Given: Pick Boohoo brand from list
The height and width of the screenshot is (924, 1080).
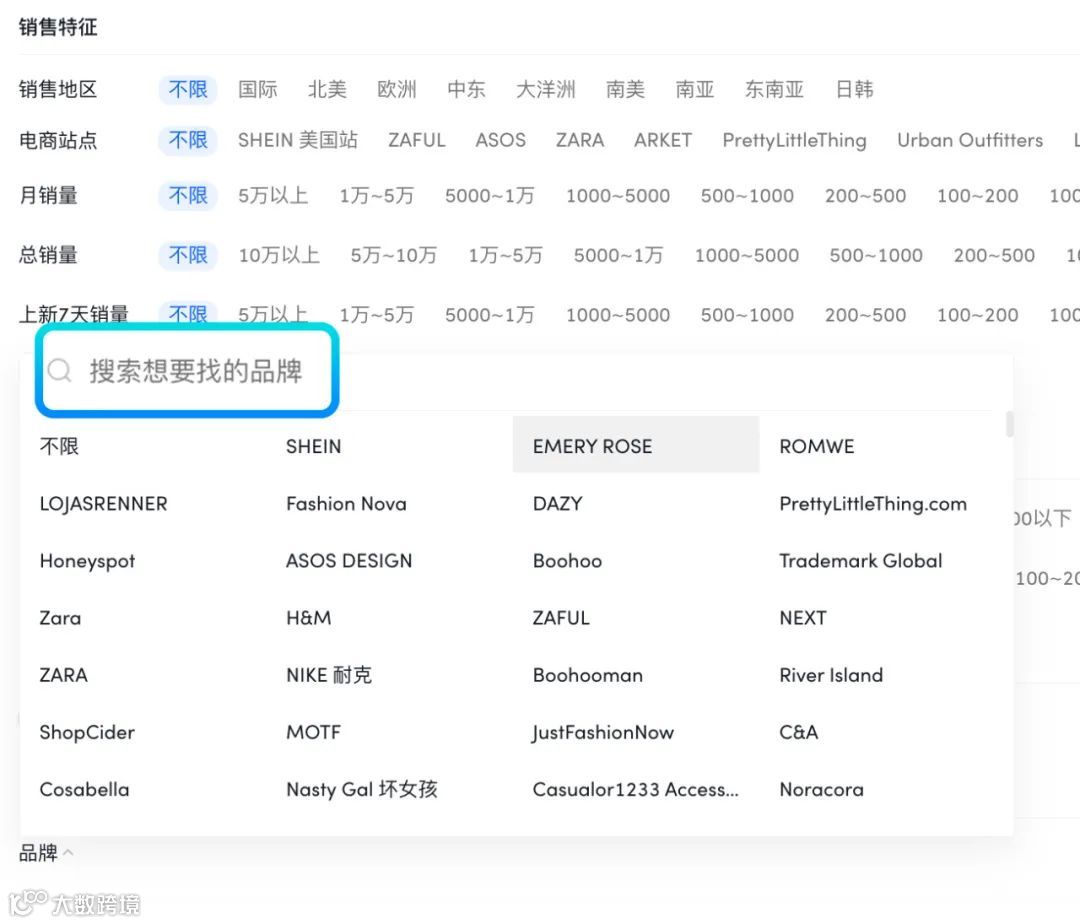Looking at the screenshot, I should pos(568,560).
